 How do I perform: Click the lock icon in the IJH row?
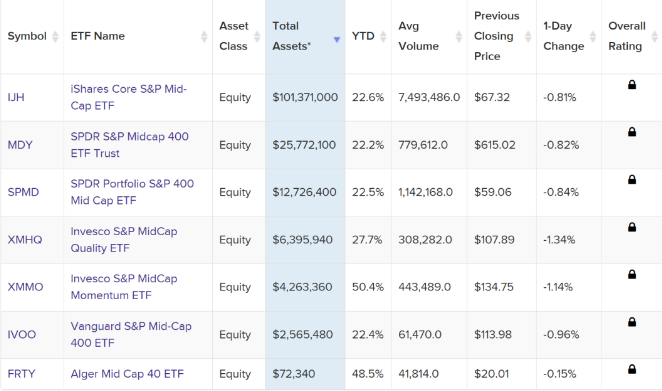[x=632, y=84]
